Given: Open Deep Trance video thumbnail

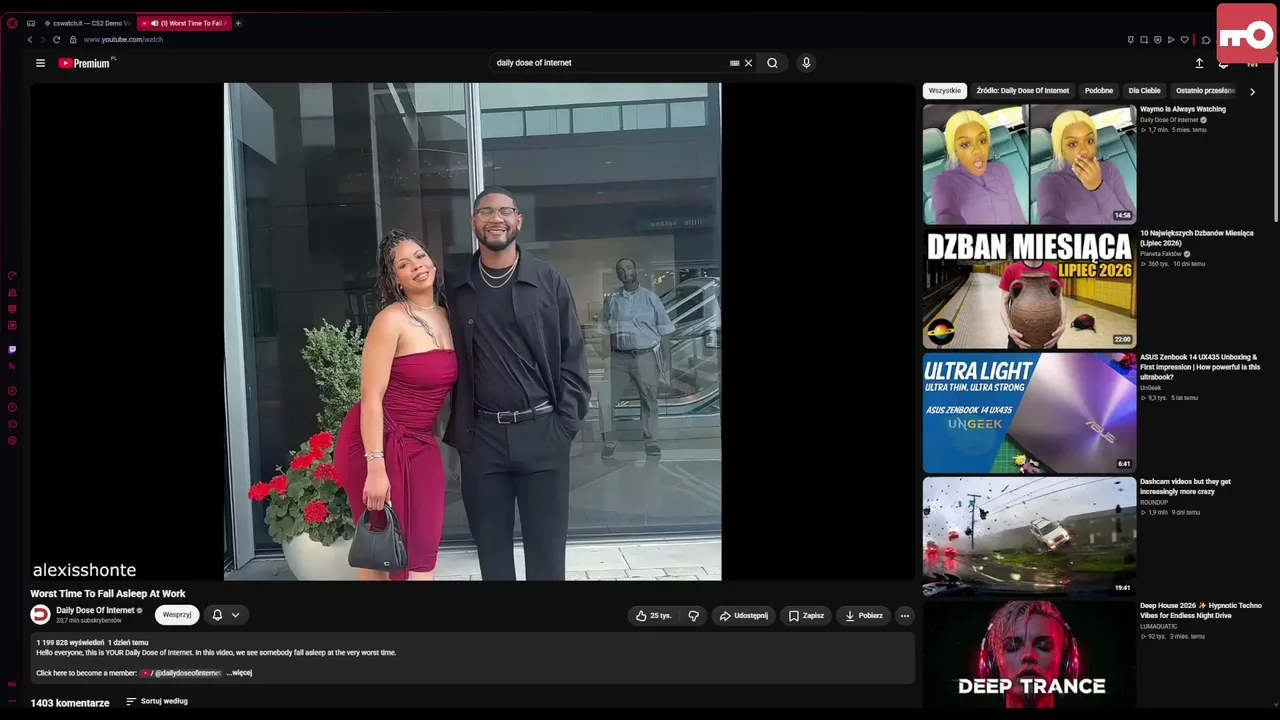Looking at the screenshot, I should pyautogui.click(x=1029, y=654).
